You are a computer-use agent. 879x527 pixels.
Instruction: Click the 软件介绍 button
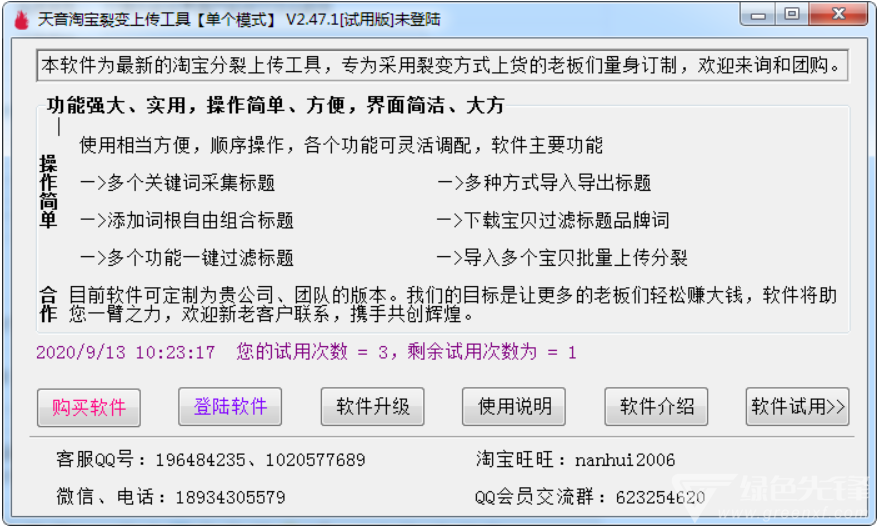tap(656, 406)
